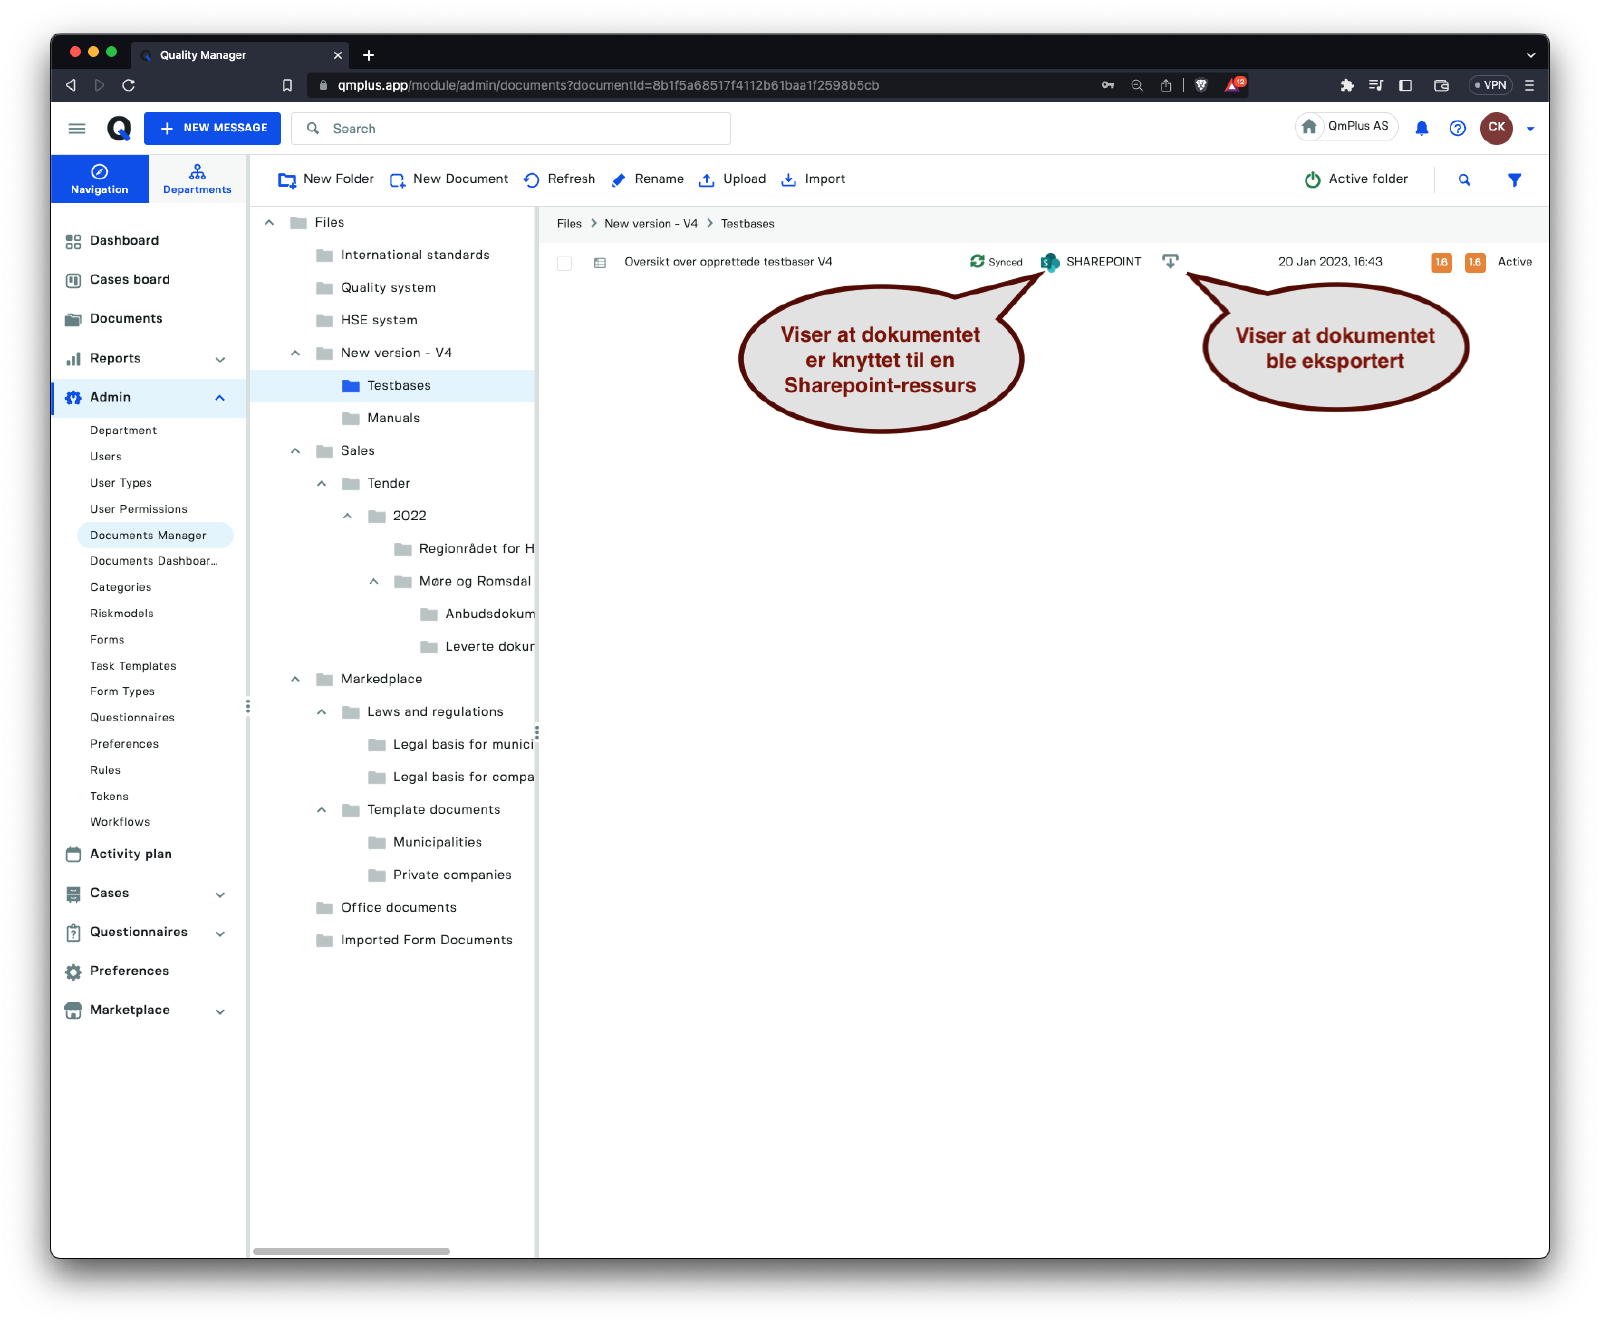Click the SharePoint icon on the document
The image size is (1600, 1325).
[1050, 262]
